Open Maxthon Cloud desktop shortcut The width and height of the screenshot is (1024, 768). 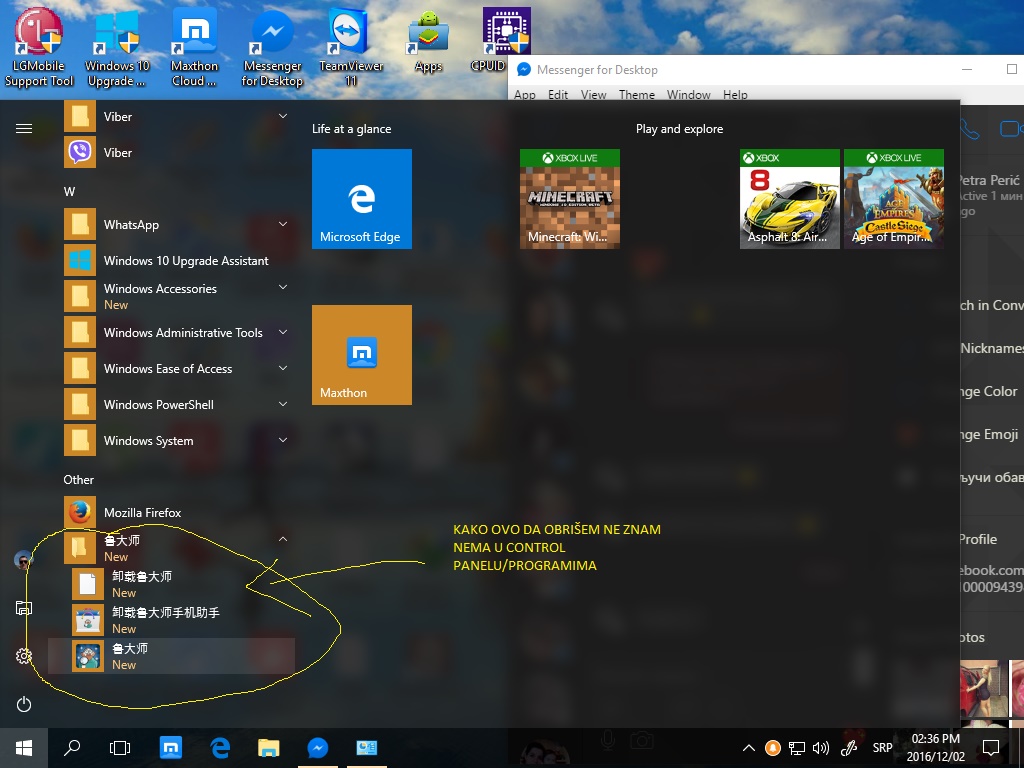[194, 47]
